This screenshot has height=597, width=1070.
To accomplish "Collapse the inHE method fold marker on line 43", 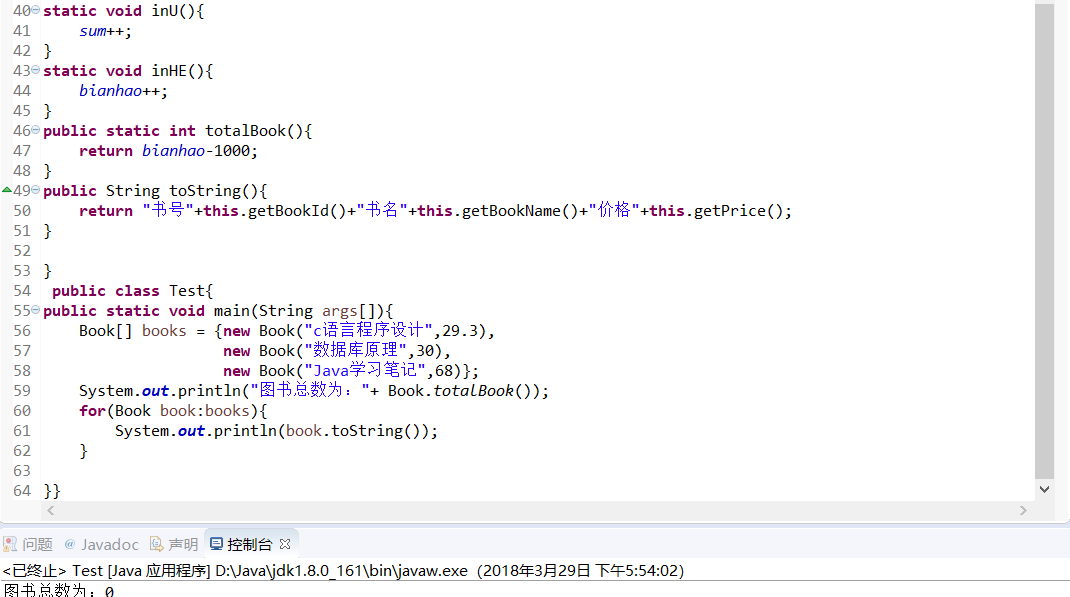I will click(35, 70).
